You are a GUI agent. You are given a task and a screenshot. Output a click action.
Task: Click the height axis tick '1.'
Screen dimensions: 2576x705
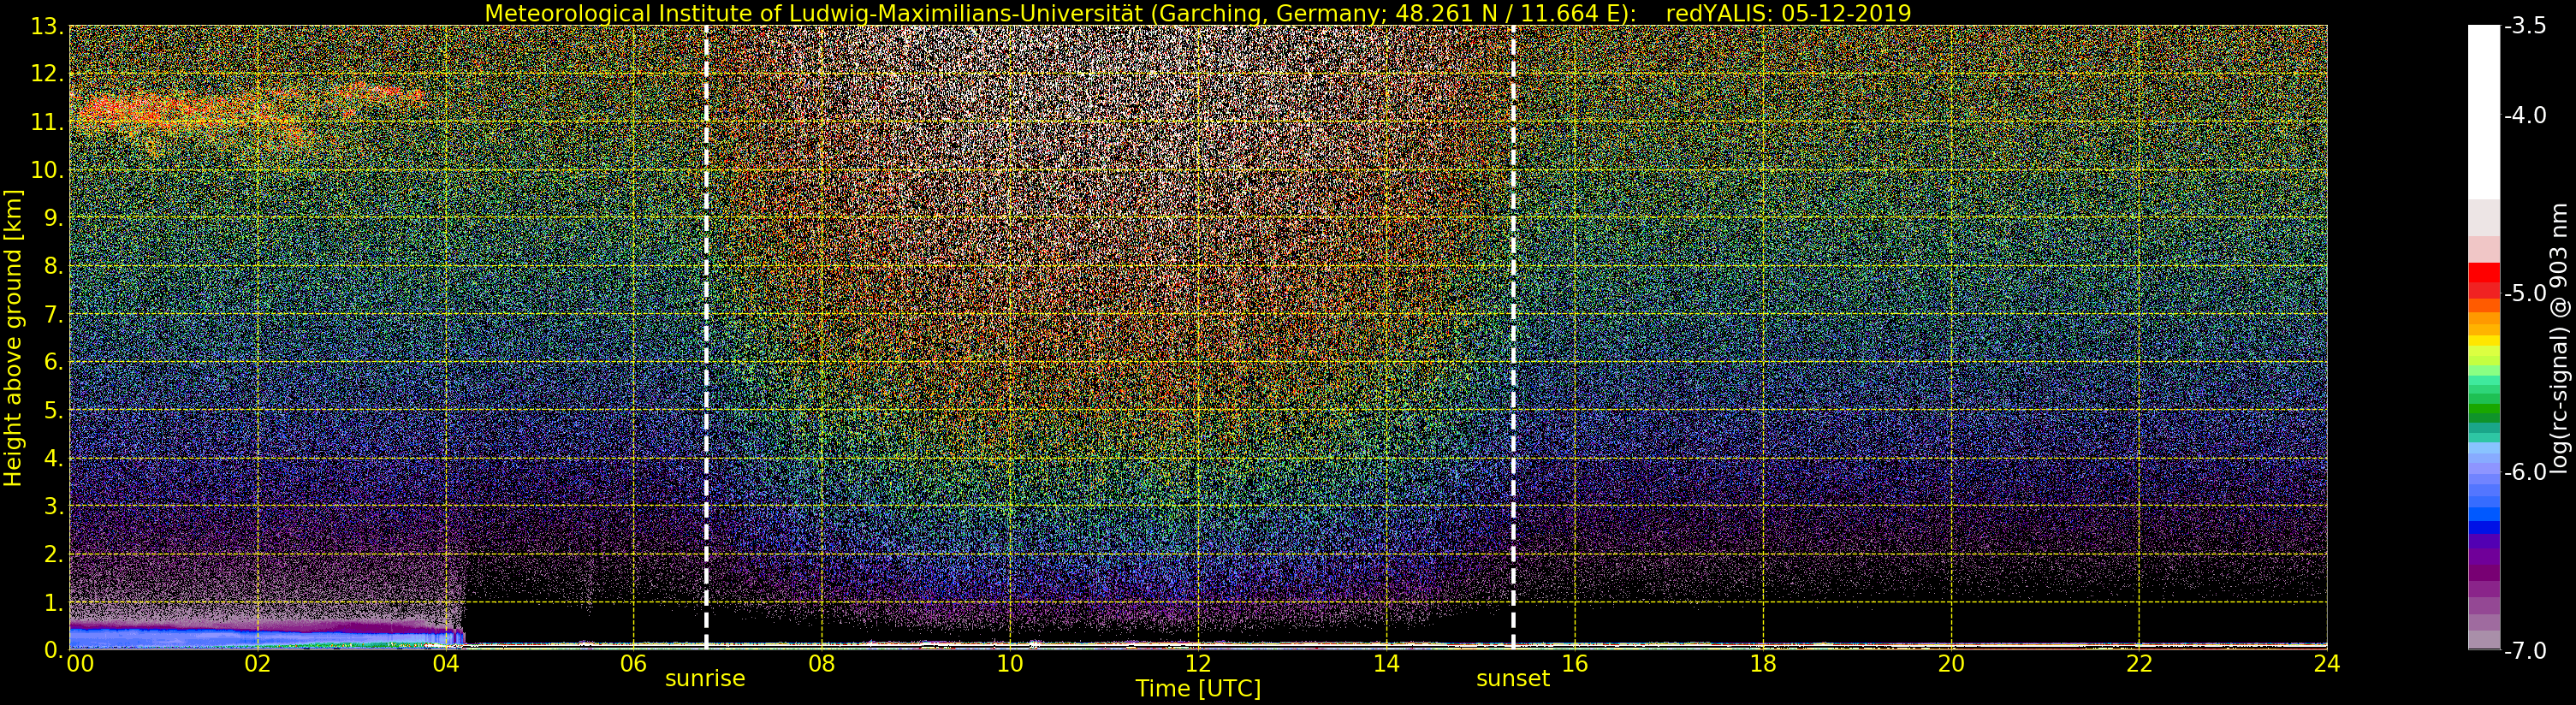click(x=53, y=602)
